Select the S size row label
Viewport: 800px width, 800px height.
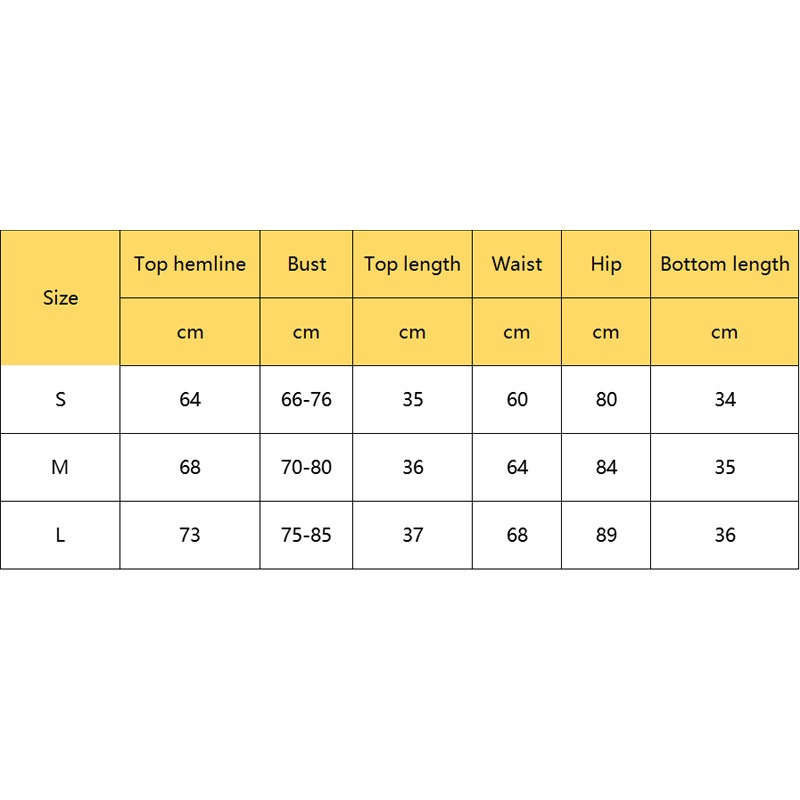60,399
